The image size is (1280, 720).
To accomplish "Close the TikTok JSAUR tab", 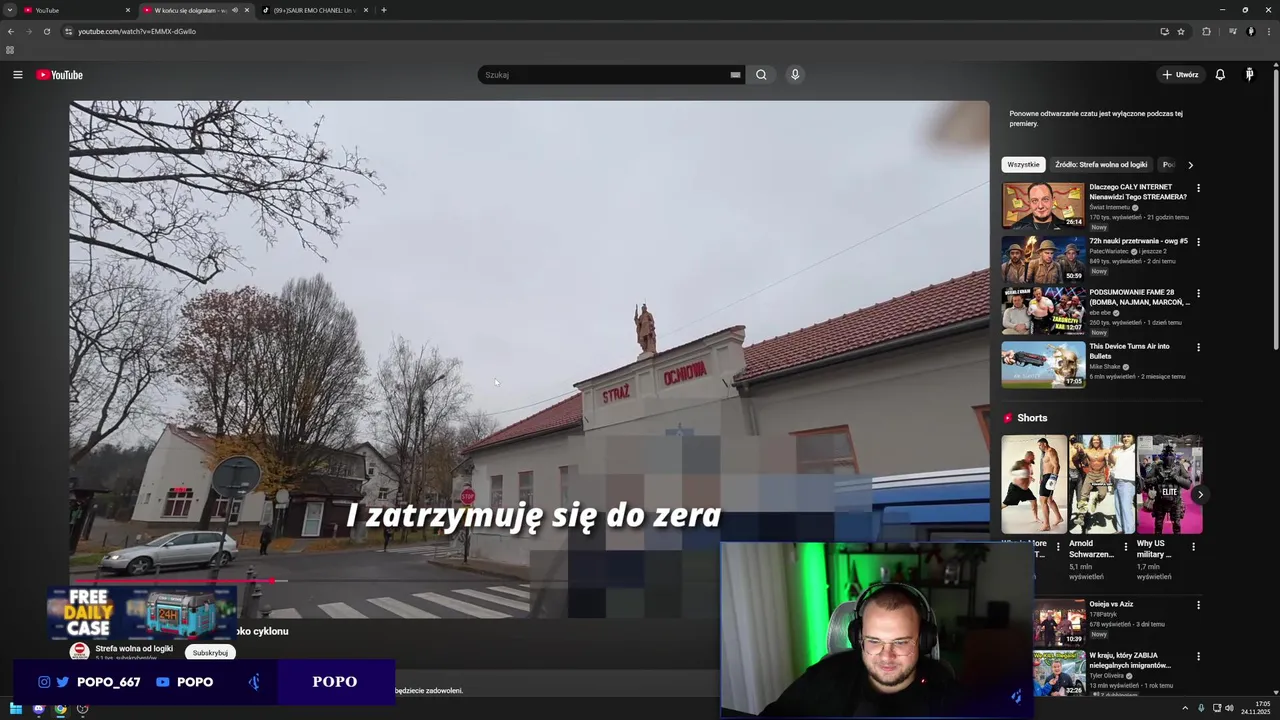I will [x=365, y=10].
